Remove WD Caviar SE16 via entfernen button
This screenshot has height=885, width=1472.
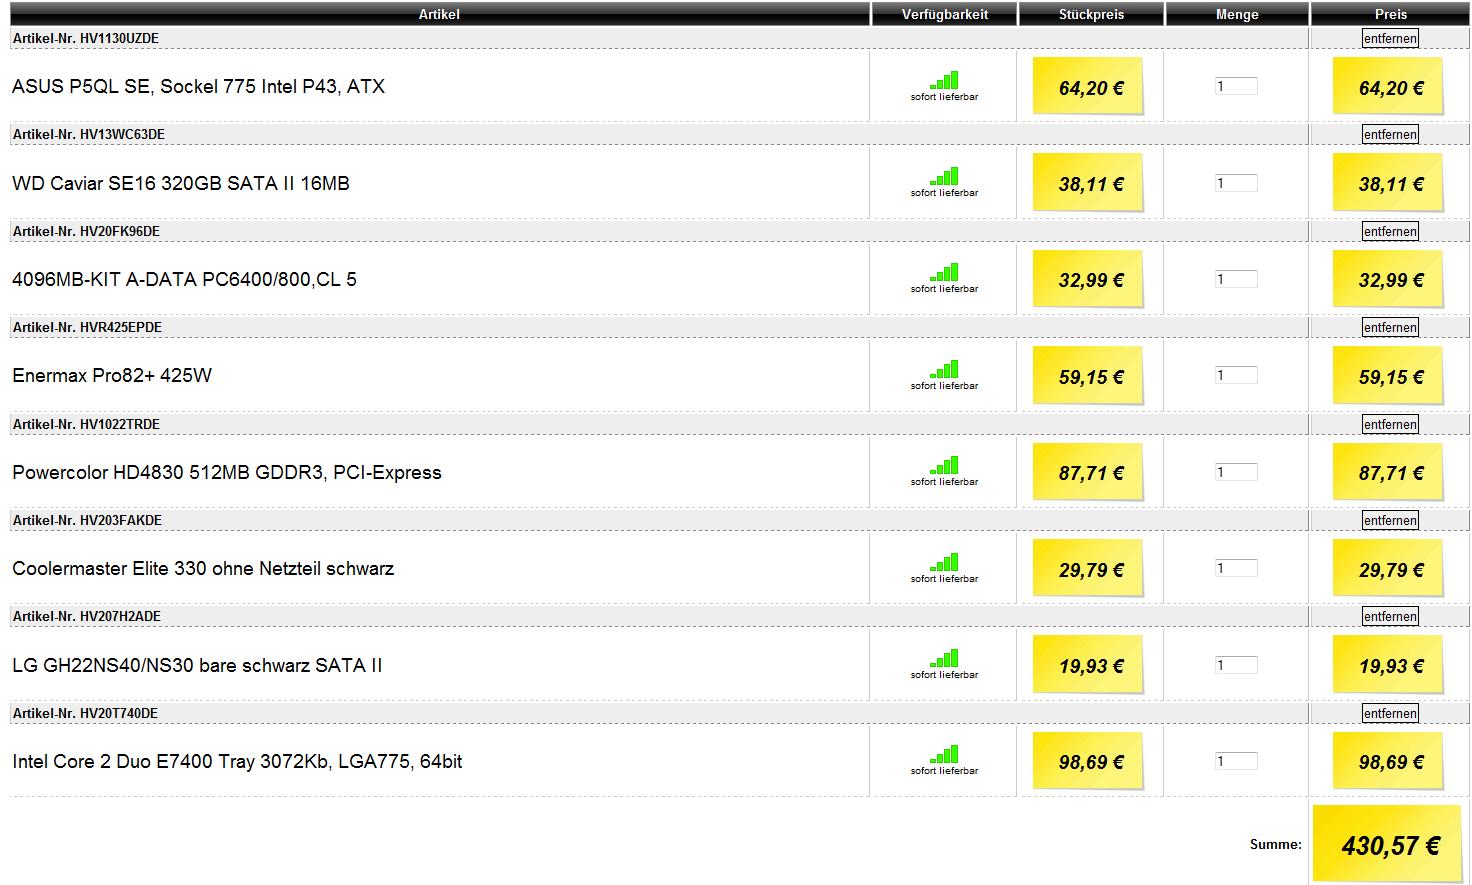(1390, 134)
